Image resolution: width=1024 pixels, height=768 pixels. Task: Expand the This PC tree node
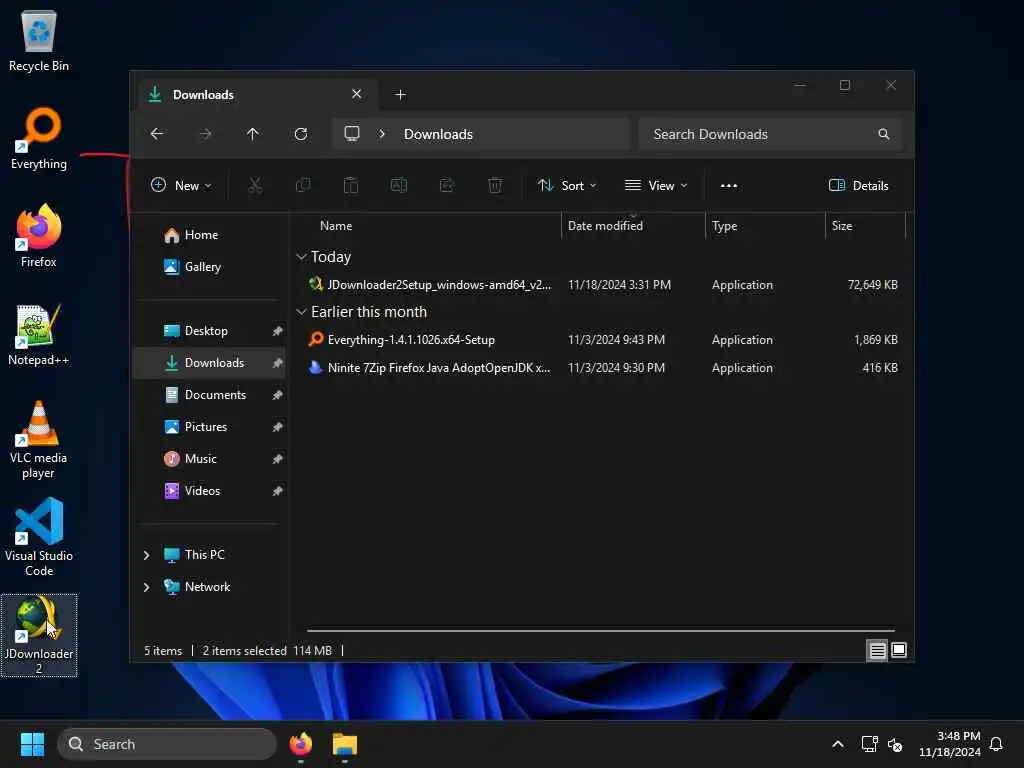146,555
